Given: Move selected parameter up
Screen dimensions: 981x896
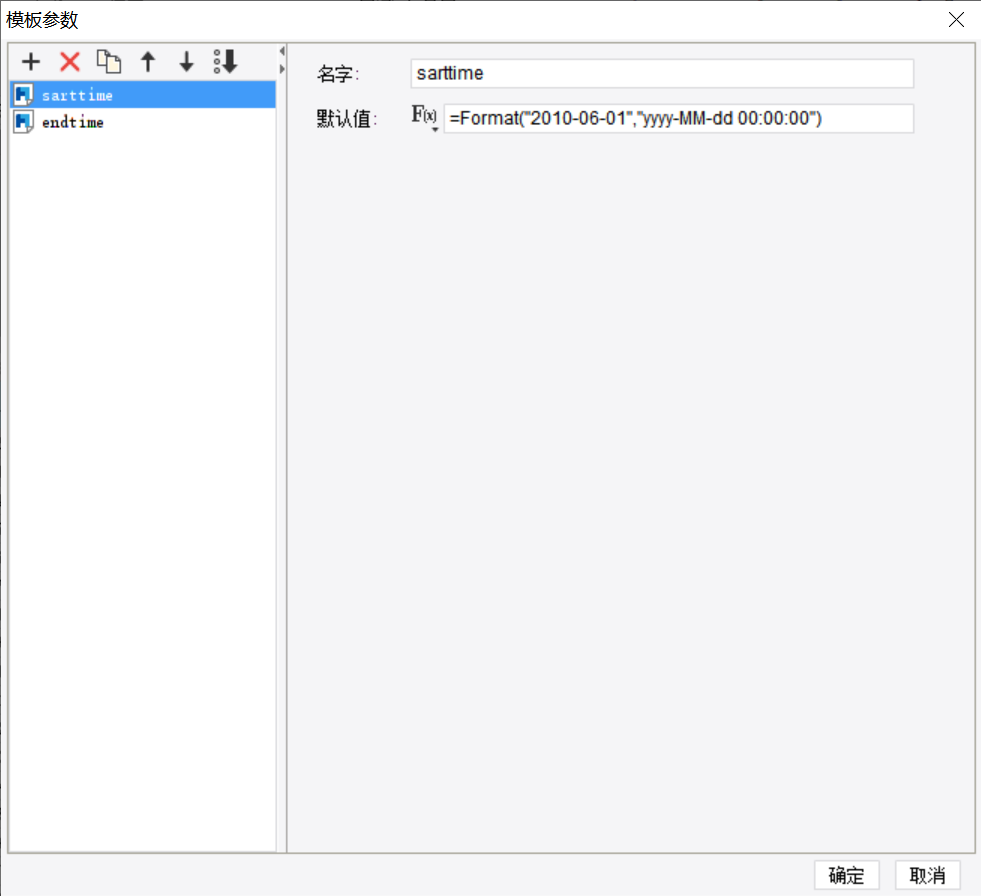Looking at the screenshot, I should pos(148,62).
